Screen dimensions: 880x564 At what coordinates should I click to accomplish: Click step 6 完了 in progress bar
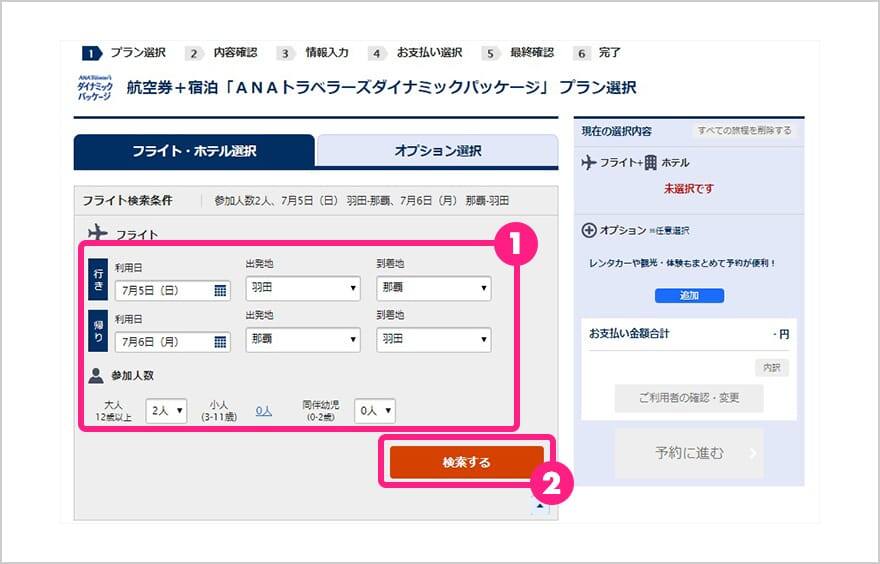597,53
